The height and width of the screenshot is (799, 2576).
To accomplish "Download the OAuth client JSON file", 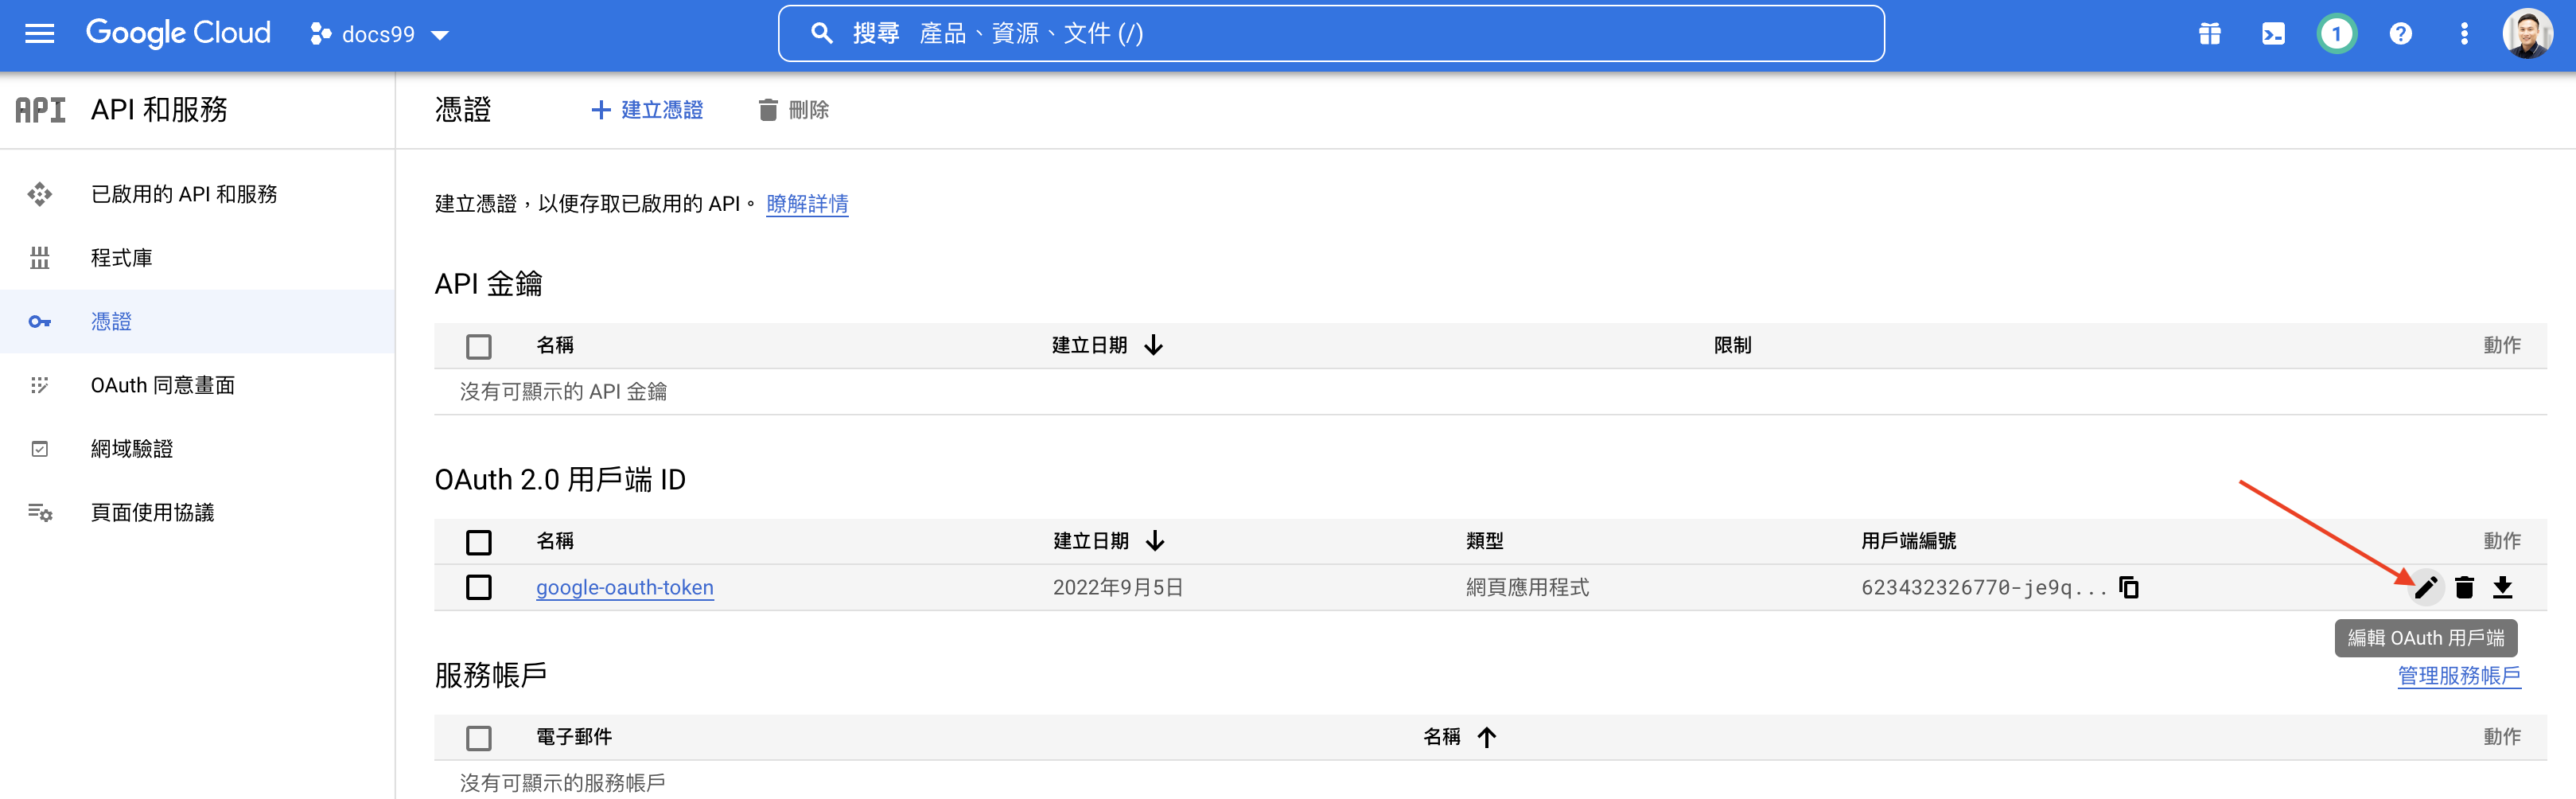I will click(2502, 587).
